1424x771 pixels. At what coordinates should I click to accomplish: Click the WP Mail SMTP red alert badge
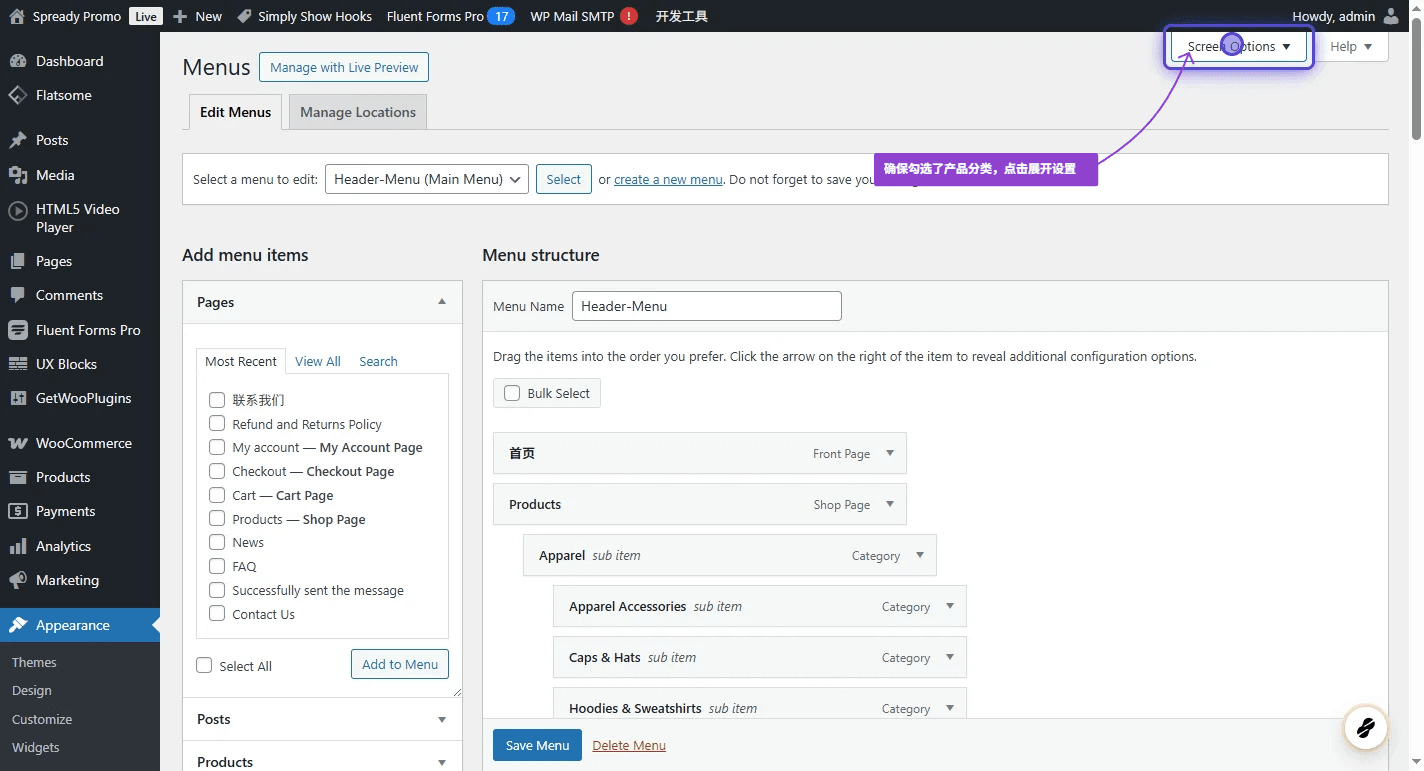coord(629,16)
